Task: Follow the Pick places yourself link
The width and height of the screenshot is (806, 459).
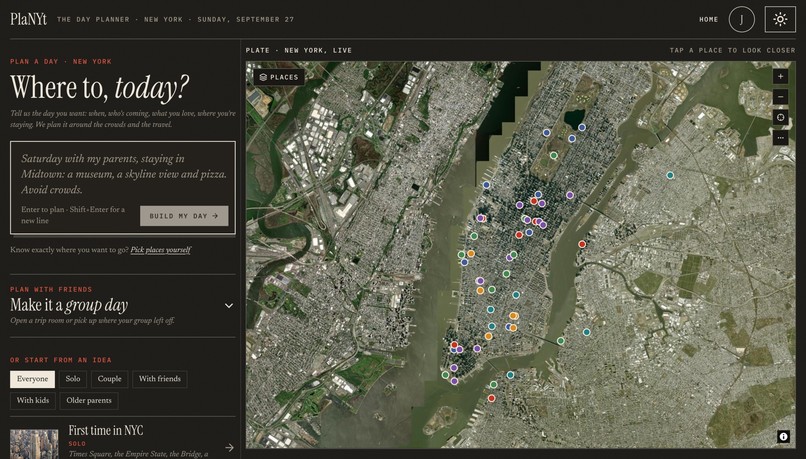Action: pos(160,250)
